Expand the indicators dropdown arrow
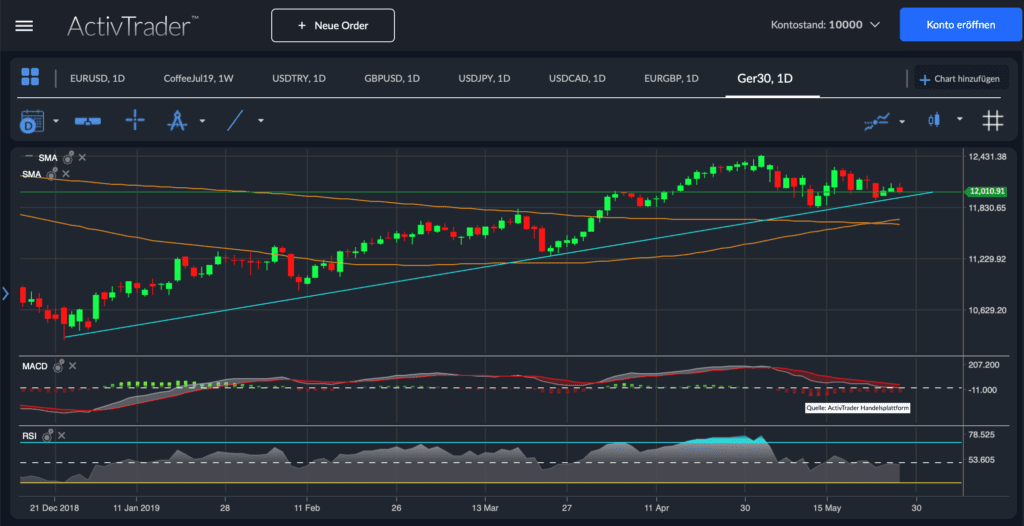This screenshot has height=526, width=1024. click(x=903, y=121)
